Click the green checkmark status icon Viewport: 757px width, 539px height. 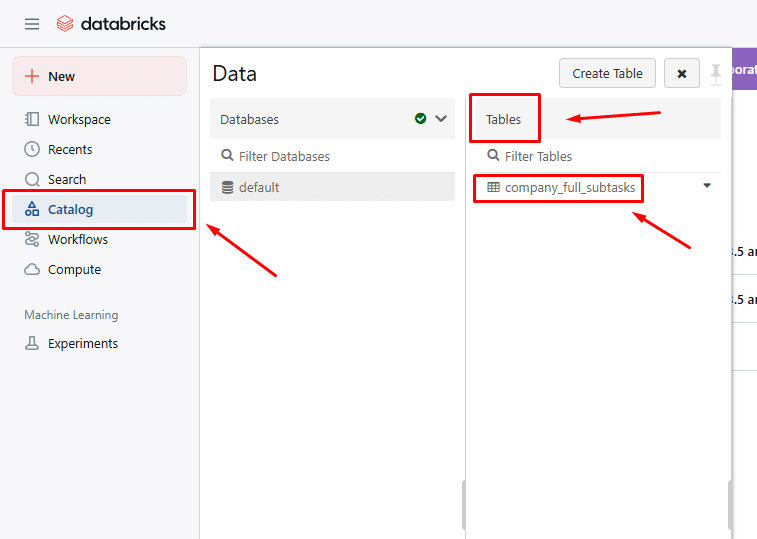click(421, 118)
